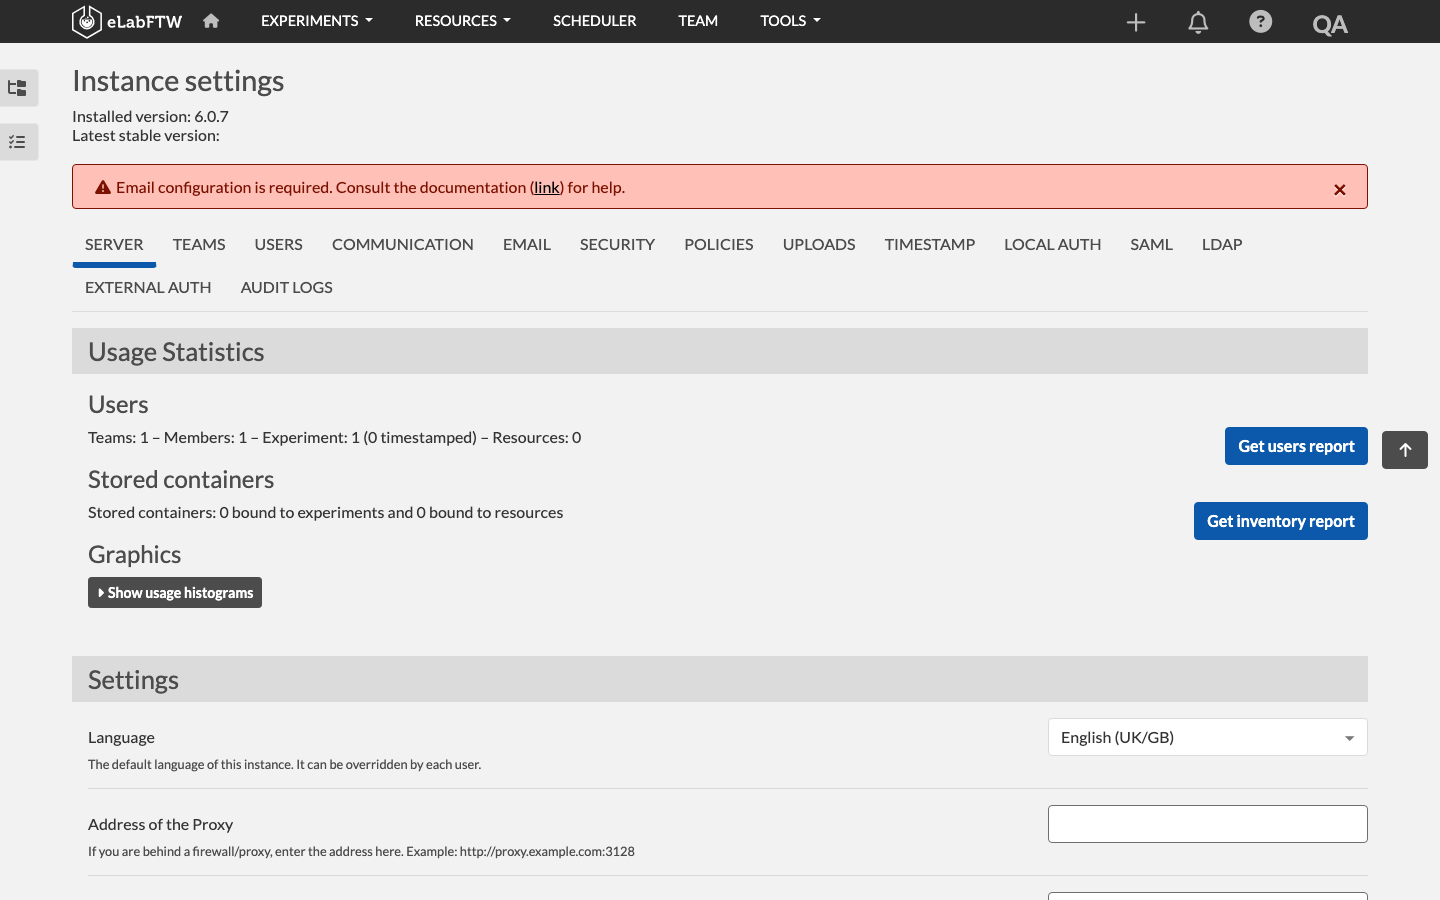Open the Experiments dropdown menu
Viewport: 1440px width, 900px height.
pos(317,21)
